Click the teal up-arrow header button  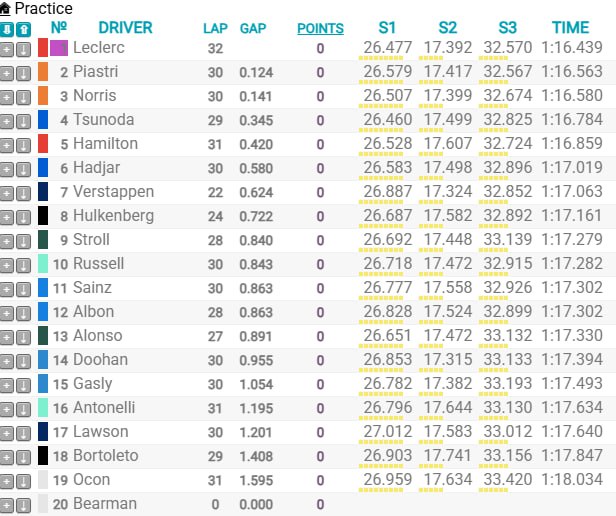[23, 28]
